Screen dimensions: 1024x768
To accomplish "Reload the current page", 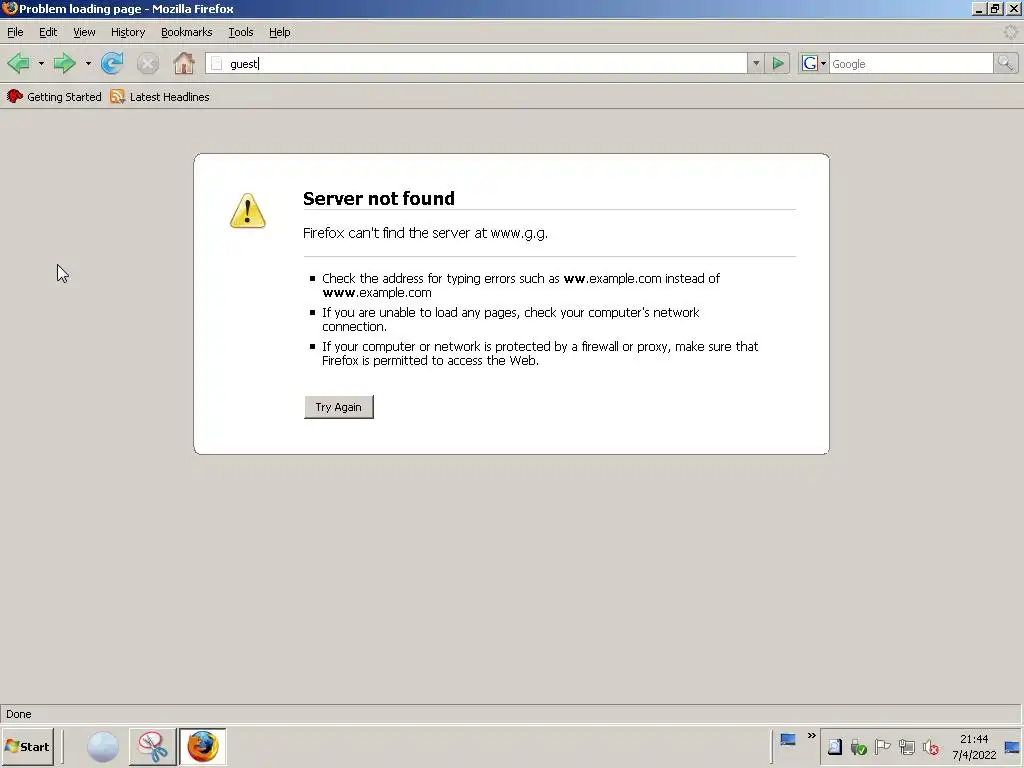I will (112, 63).
